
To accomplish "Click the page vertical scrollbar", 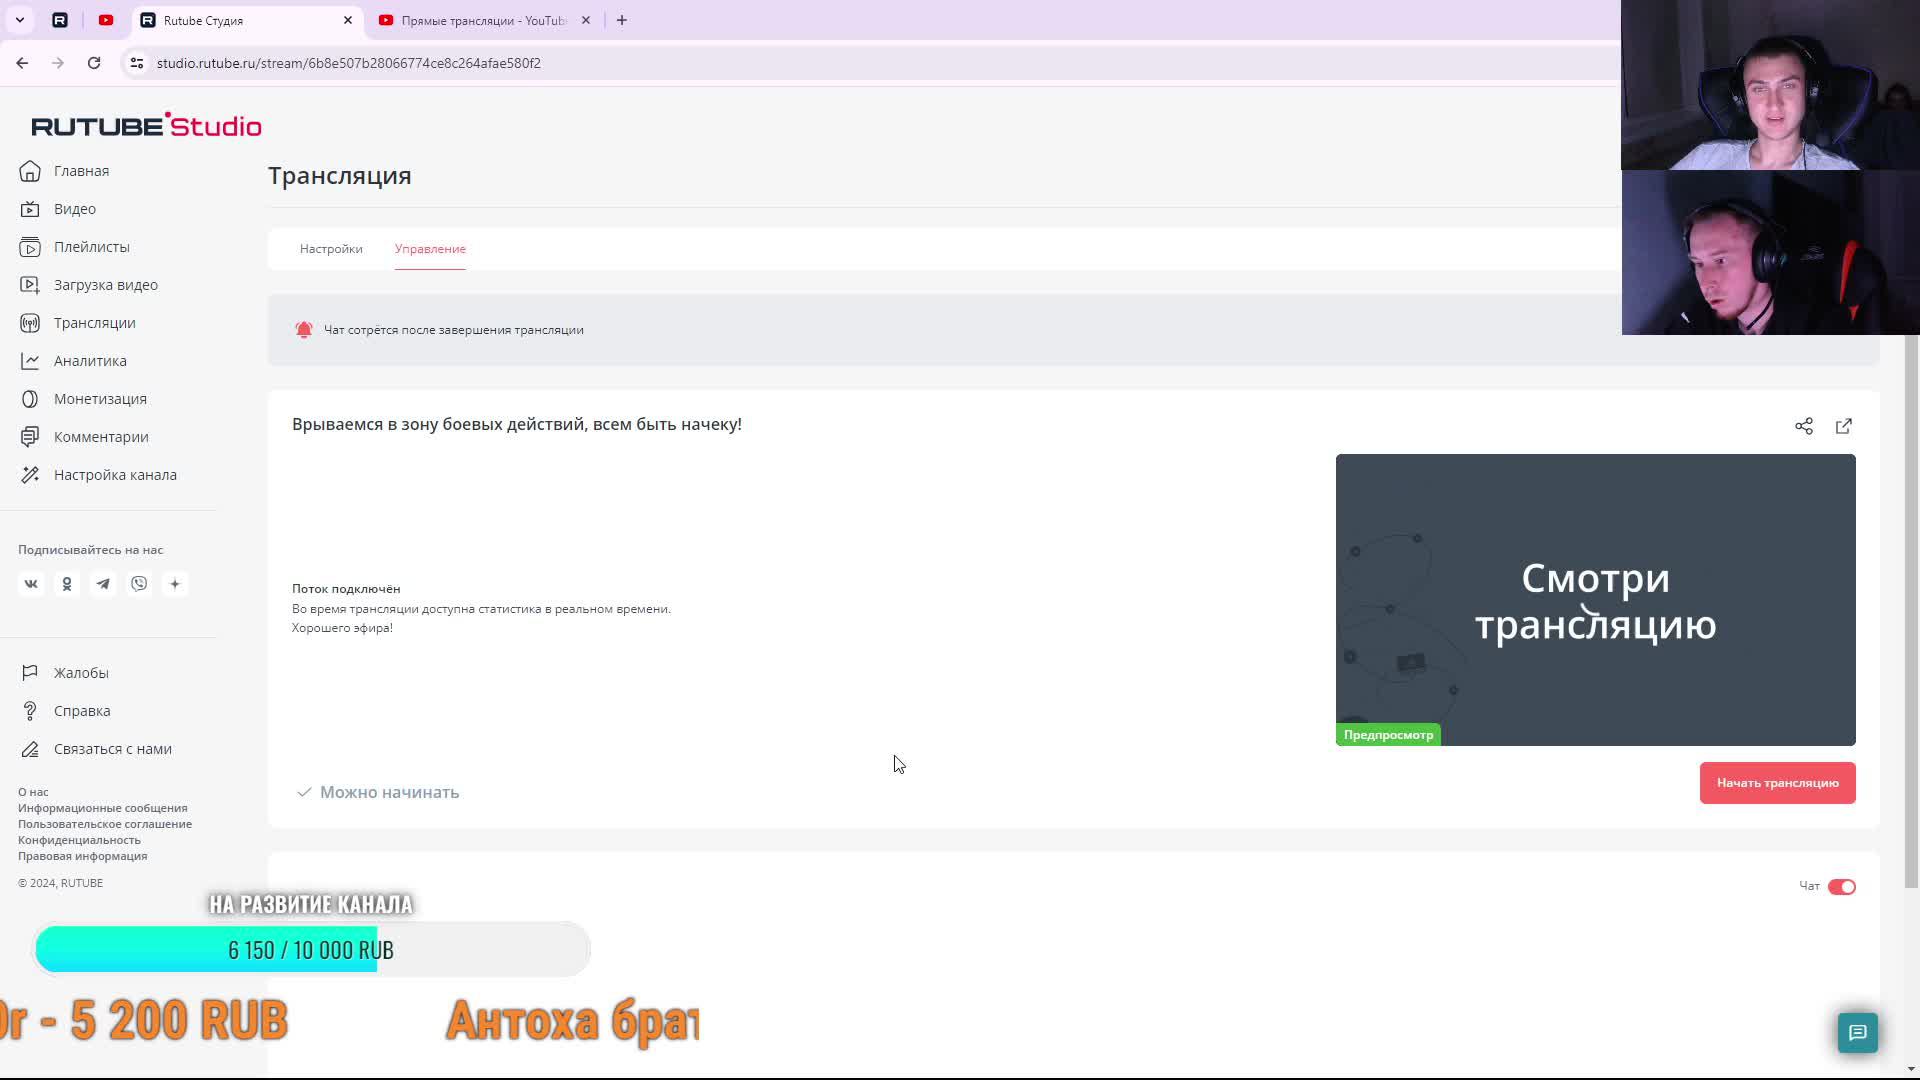I will pyautogui.click(x=1911, y=610).
